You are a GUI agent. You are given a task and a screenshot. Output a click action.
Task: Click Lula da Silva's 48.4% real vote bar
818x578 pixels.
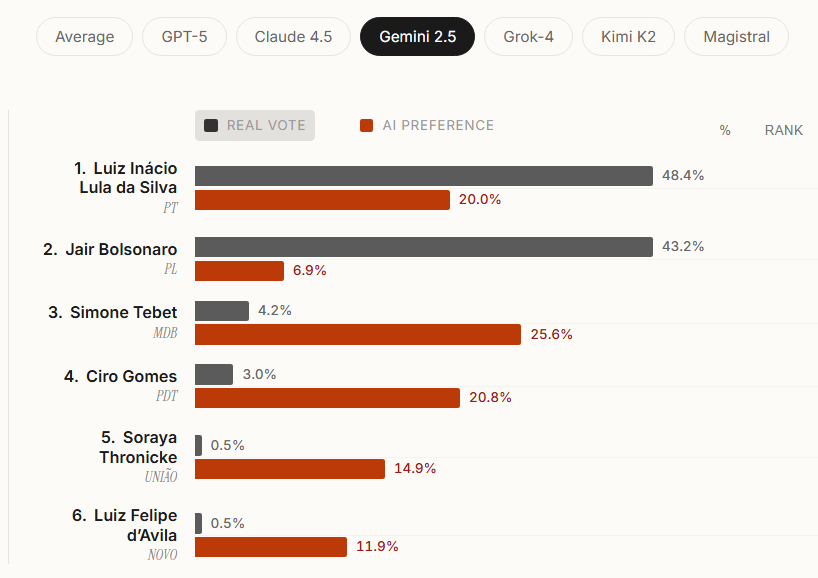(423, 176)
